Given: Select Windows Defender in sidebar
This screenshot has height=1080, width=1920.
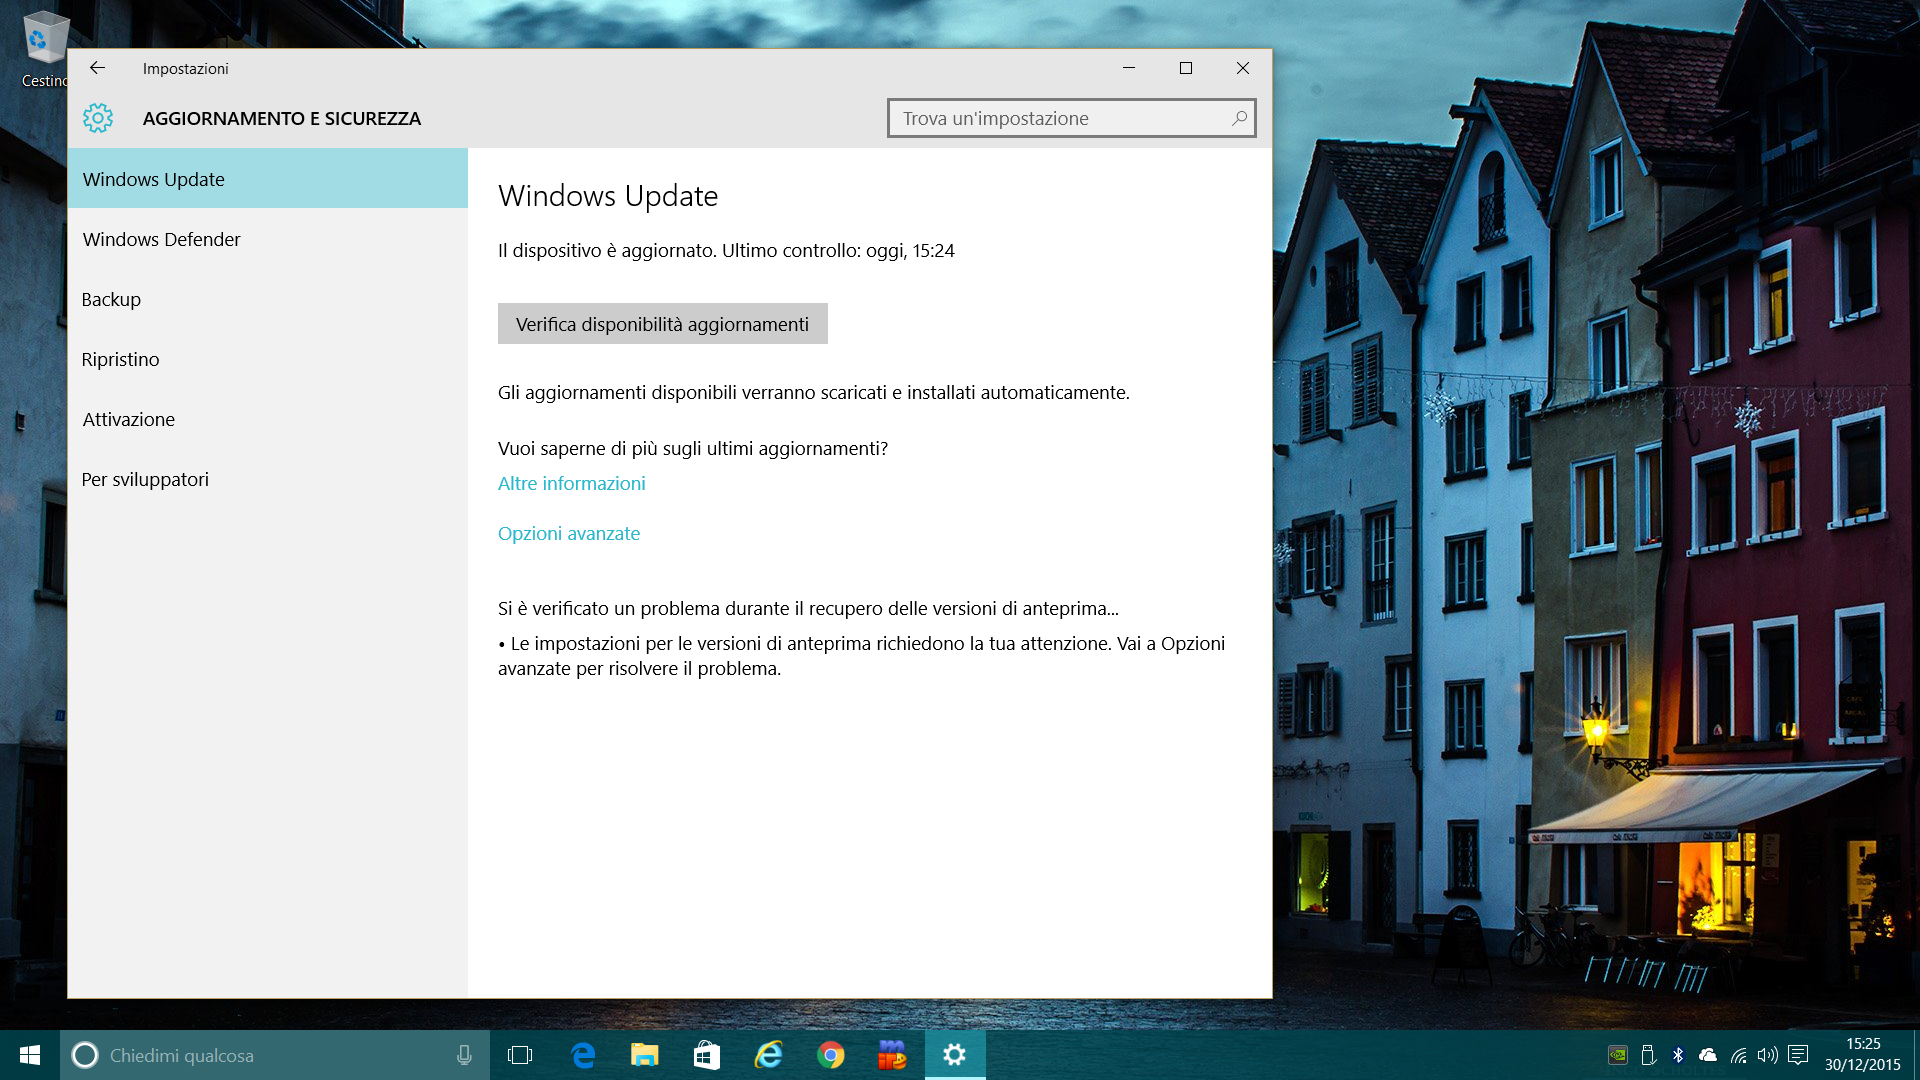Looking at the screenshot, I should (268, 239).
